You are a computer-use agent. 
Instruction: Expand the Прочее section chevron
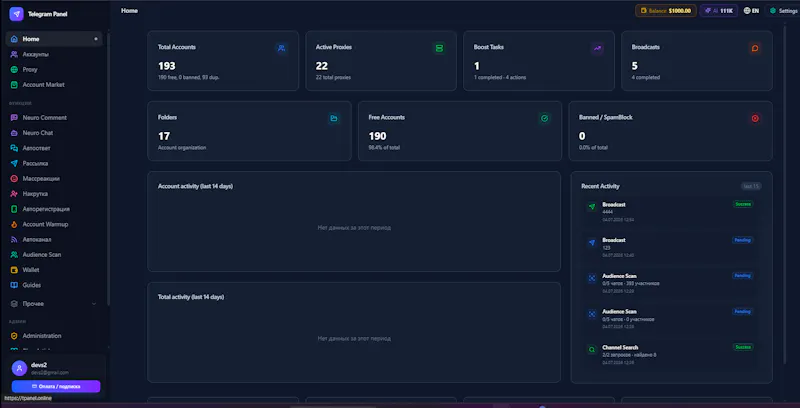(94, 304)
